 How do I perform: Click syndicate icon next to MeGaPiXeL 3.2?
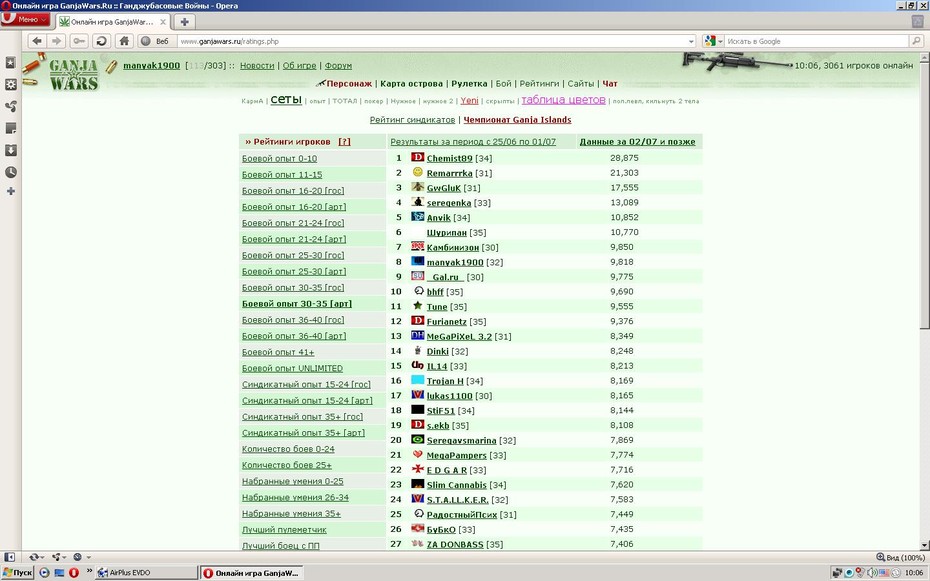pyautogui.click(x=418, y=335)
